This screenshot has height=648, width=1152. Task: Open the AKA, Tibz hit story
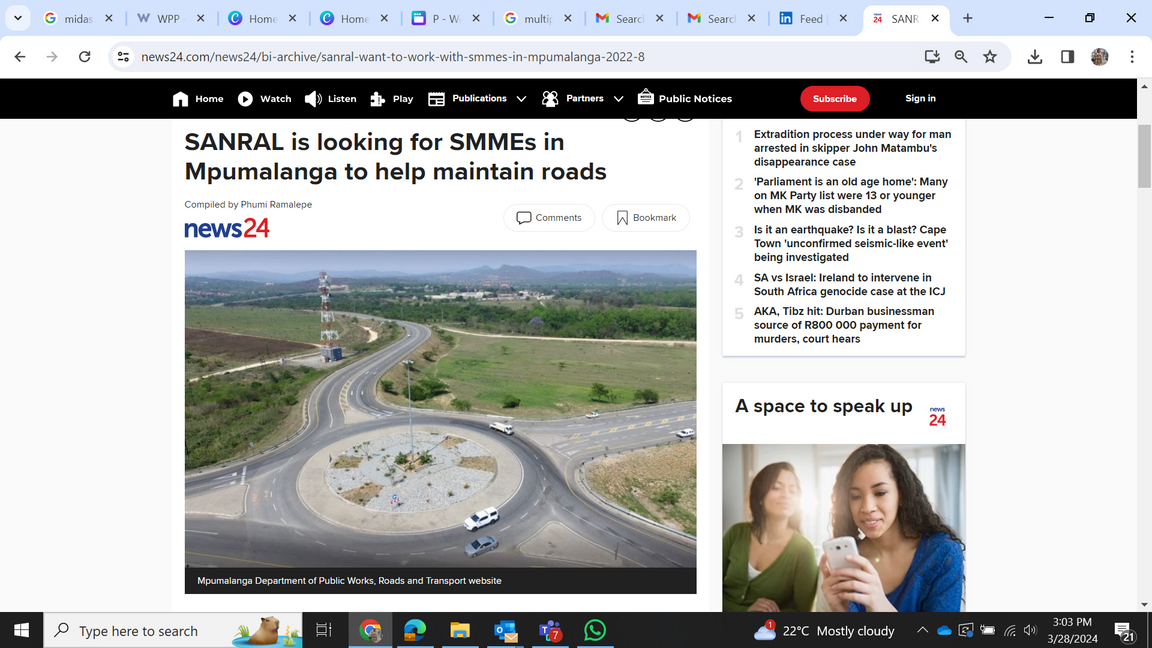(x=844, y=325)
